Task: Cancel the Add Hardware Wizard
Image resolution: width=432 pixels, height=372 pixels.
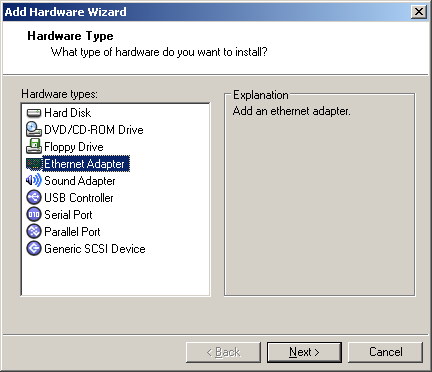Action: 385,352
